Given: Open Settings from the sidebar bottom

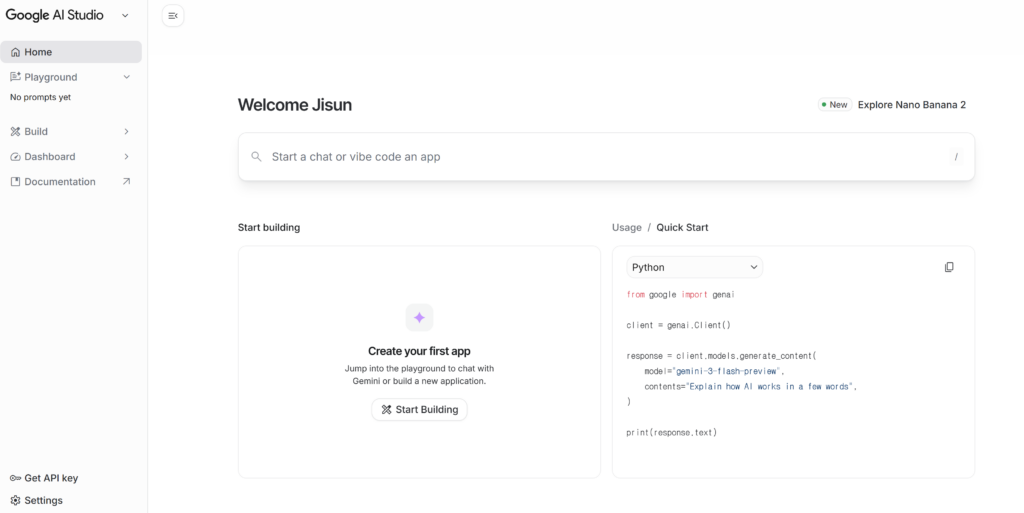Looking at the screenshot, I should tap(44, 501).
